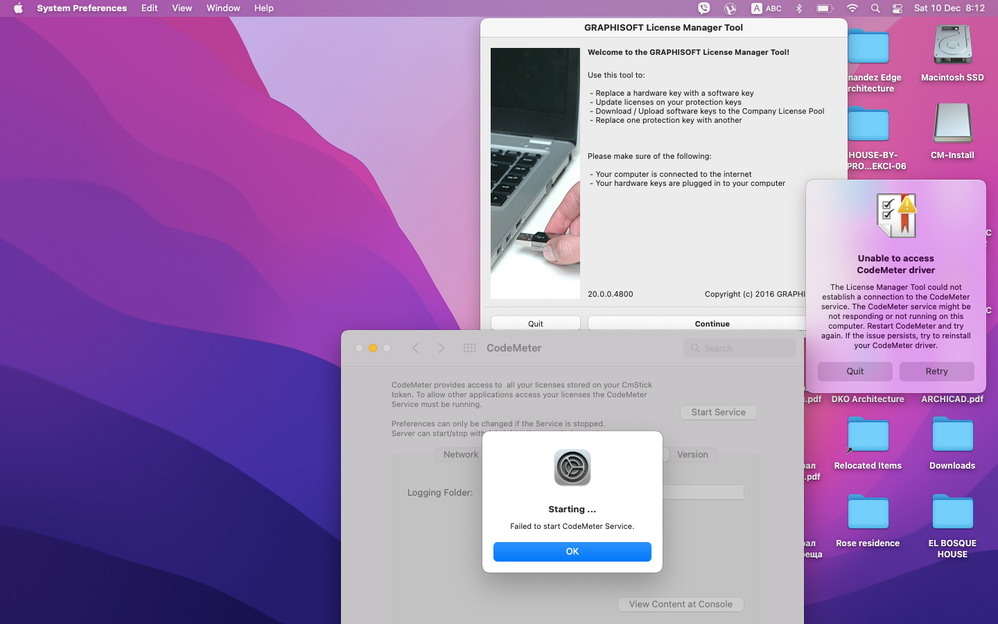Viewport: 998px width, 624px height.
Task: Minimize the CodeMeter preferences window
Action: (373, 348)
